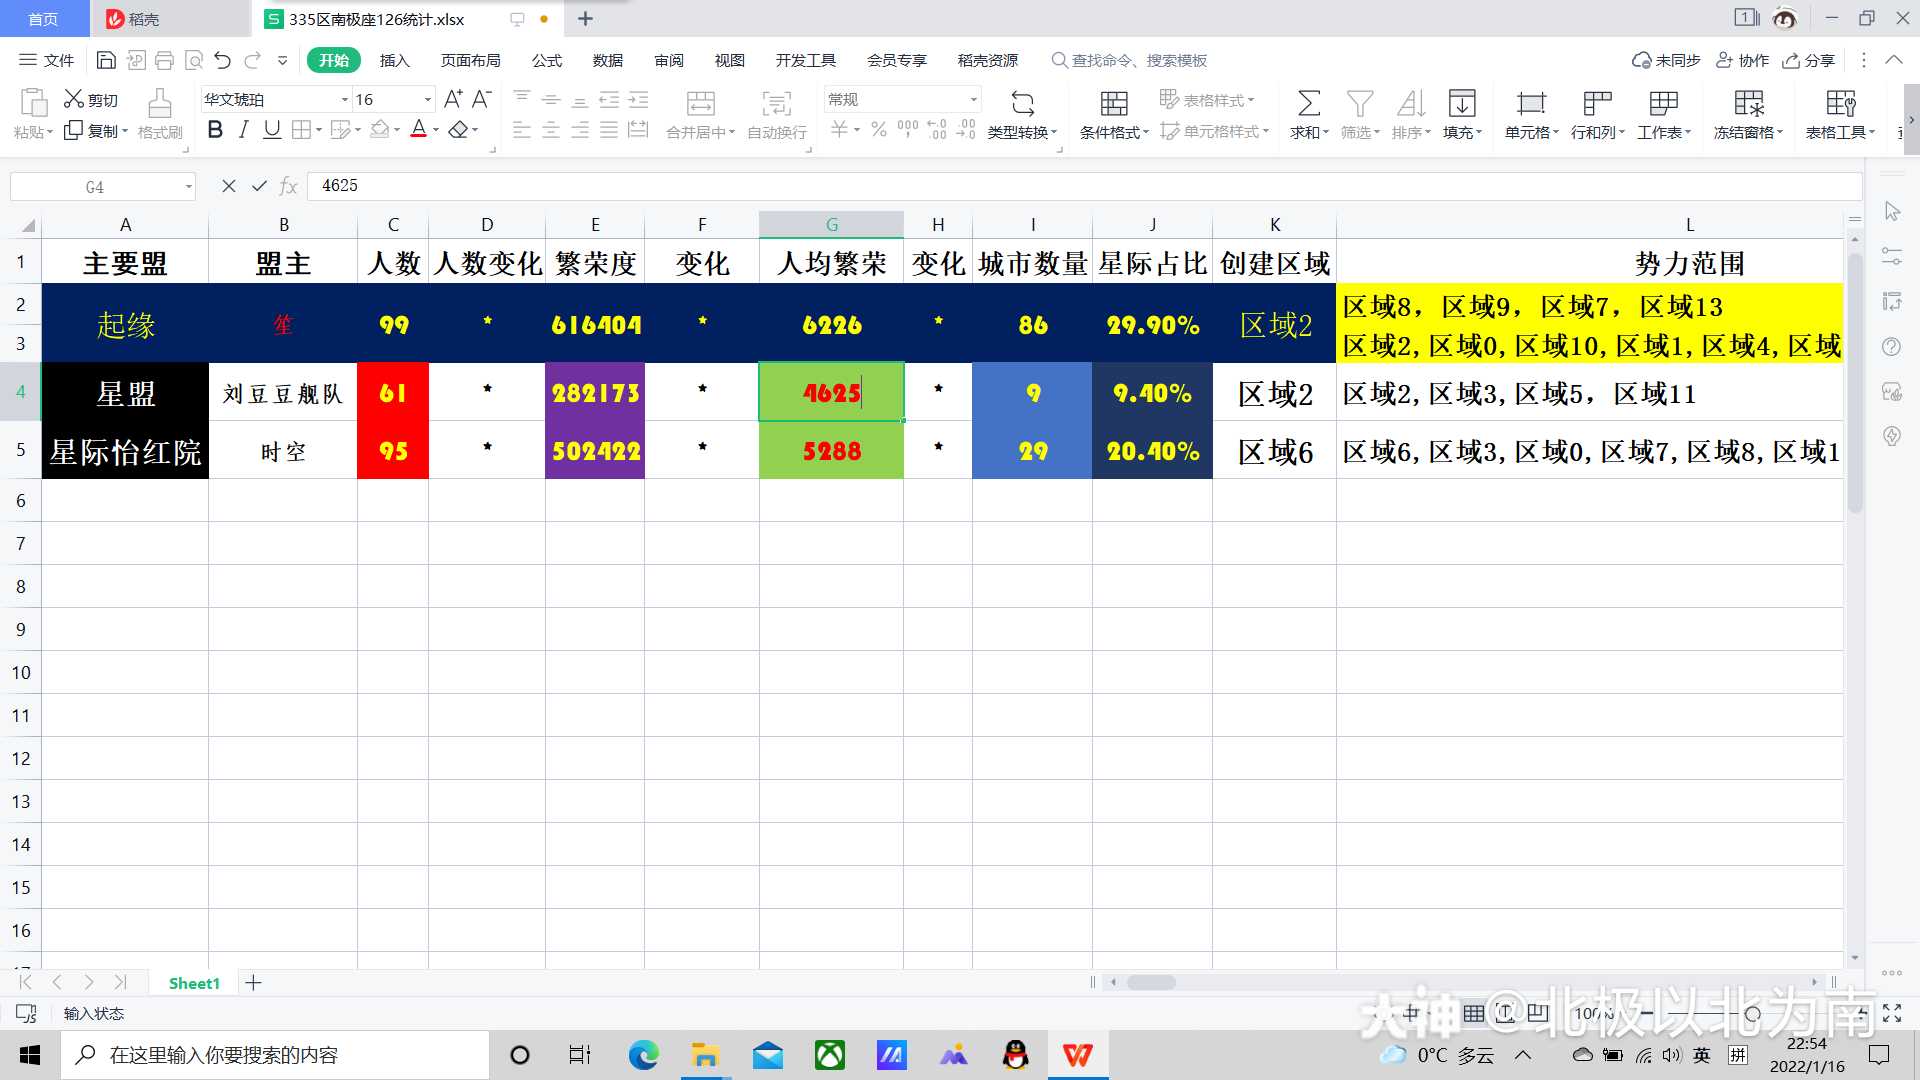The height and width of the screenshot is (1080, 1920).
Task: Toggle italic formatting
Action: [243, 130]
